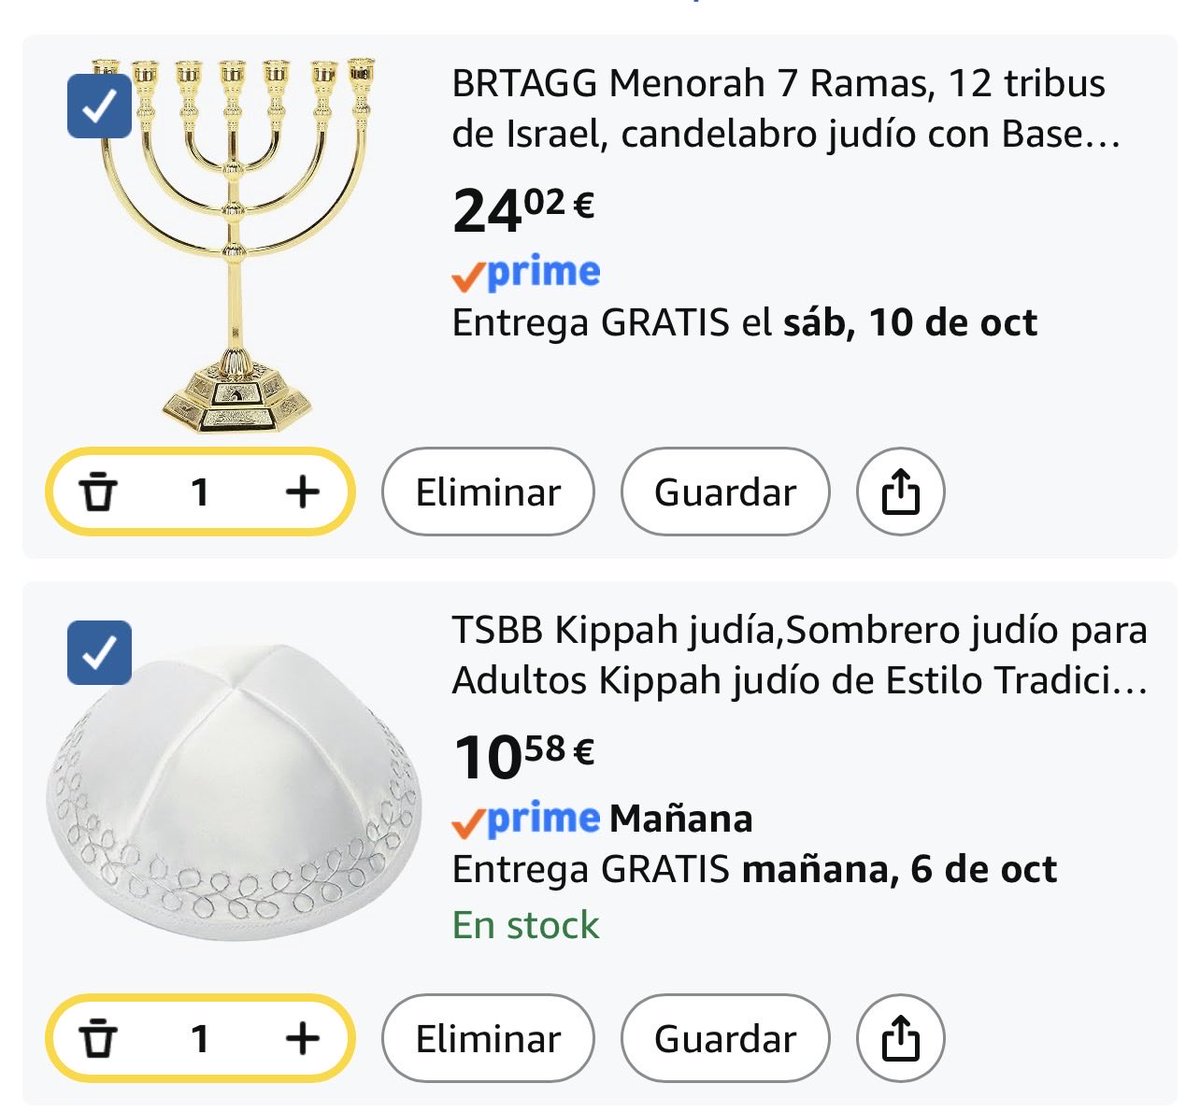Image resolution: width=1200 pixels, height=1112 pixels.
Task: Save the Kippah for later with Guardar
Action: tap(725, 1039)
